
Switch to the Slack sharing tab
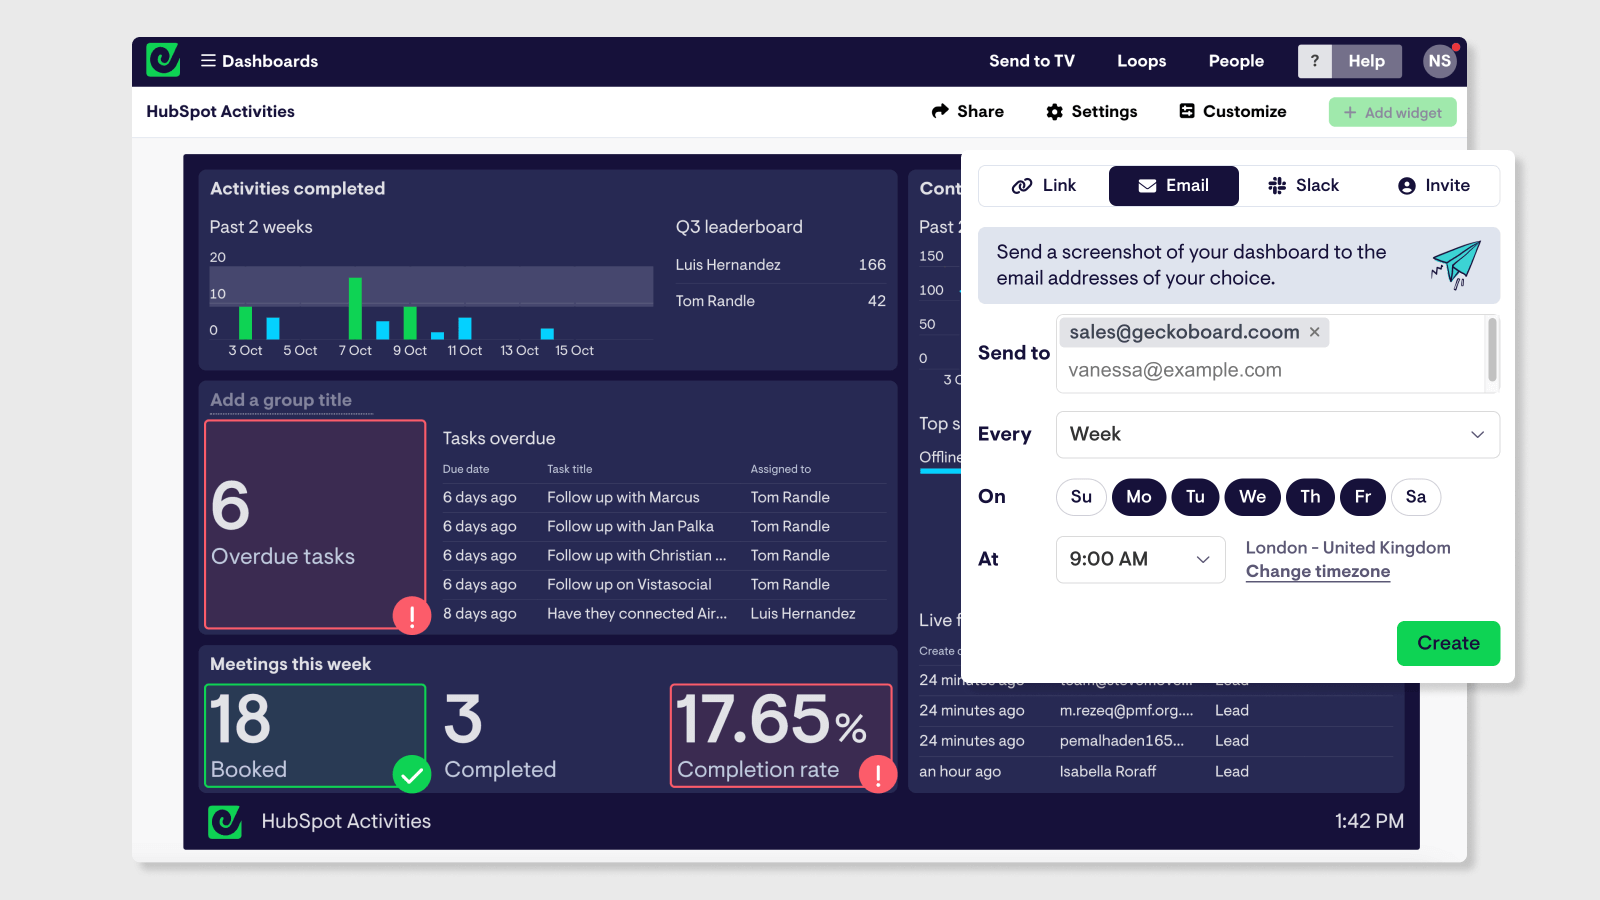tap(1303, 186)
